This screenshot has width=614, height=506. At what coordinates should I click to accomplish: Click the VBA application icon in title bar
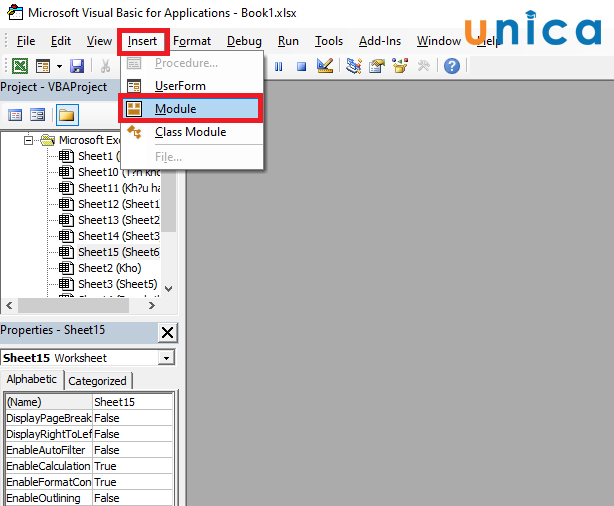15,12
